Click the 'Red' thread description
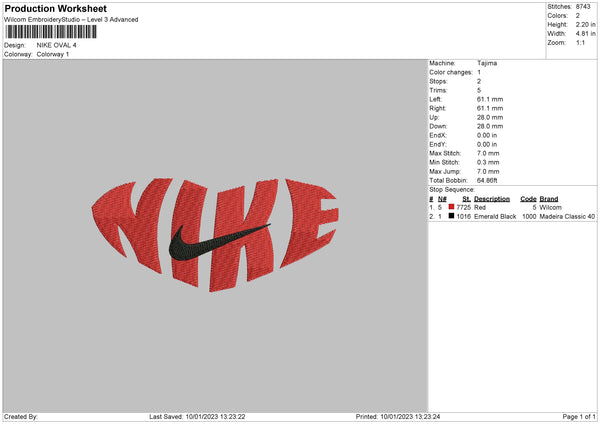This screenshot has height=424, width=600. [480, 208]
